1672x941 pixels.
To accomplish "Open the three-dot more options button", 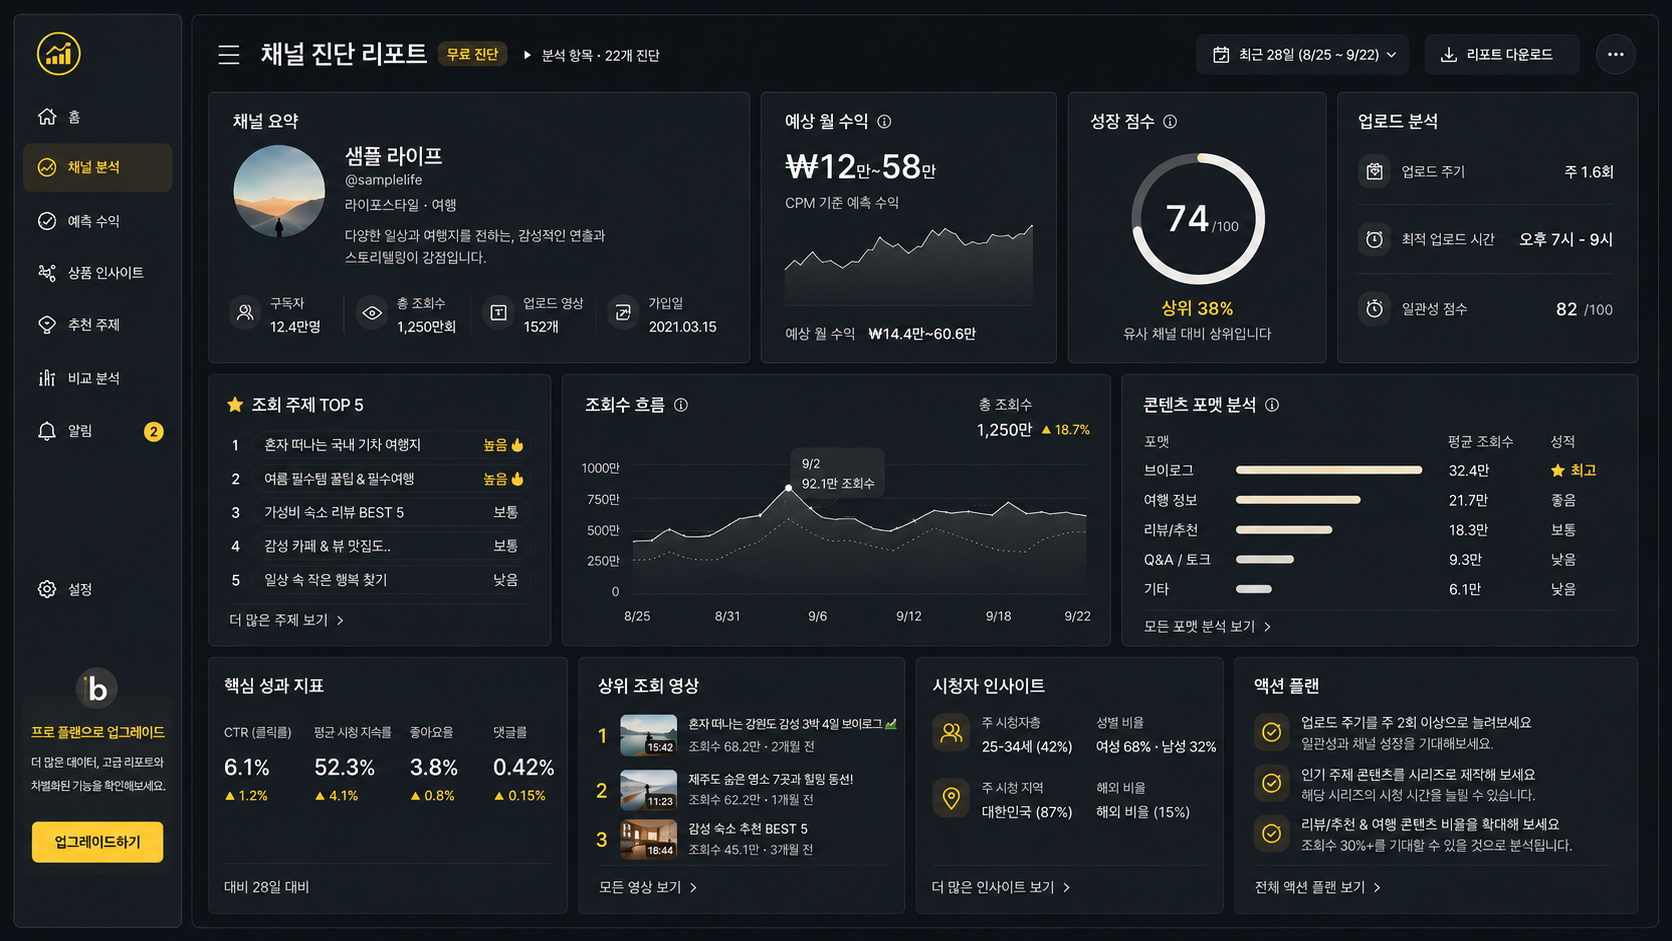I will pyautogui.click(x=1615, y=55).
